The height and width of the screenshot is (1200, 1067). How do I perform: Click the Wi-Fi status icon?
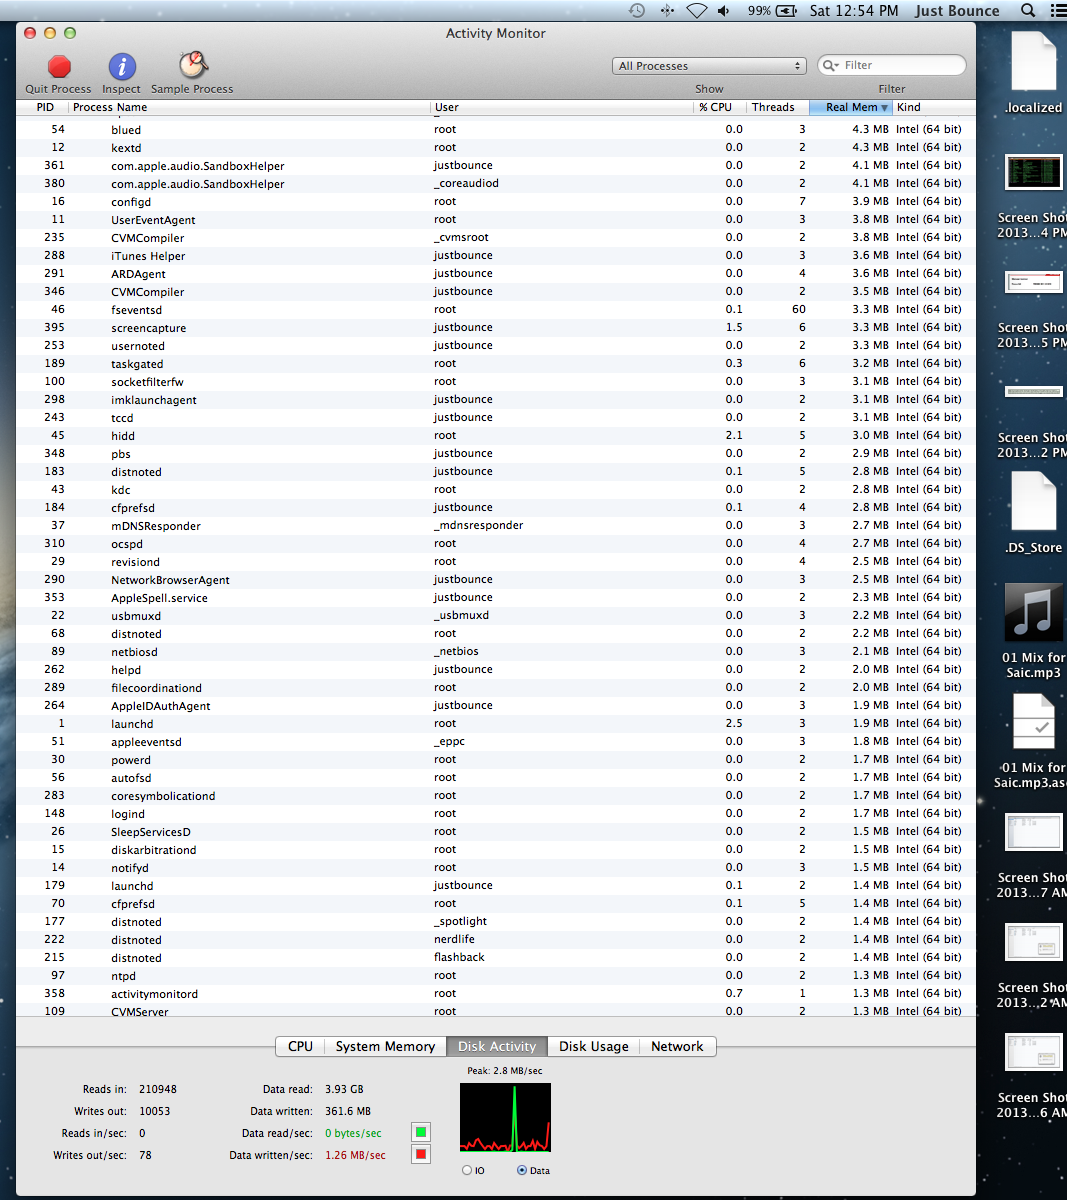pyautogui.click(x=697, y=10)
